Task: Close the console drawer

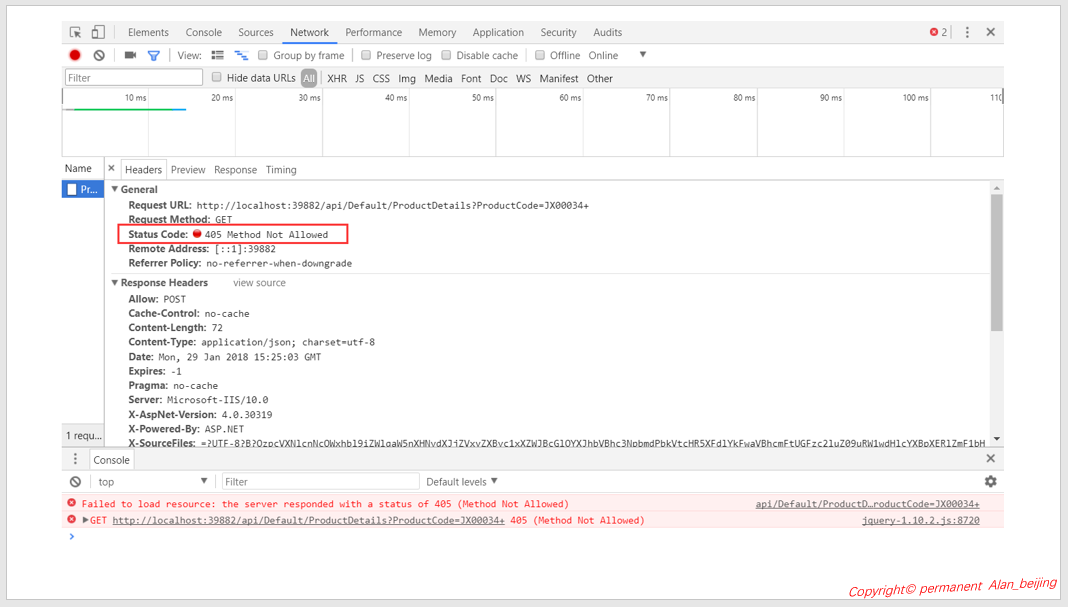Action: (x=990, y=458)
